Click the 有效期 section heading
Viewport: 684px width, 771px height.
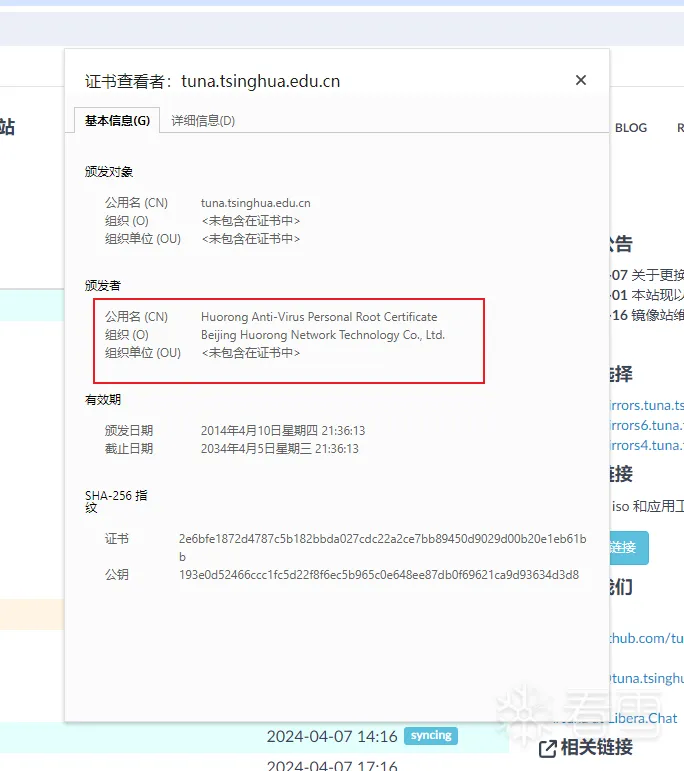(x=102, y=400)
